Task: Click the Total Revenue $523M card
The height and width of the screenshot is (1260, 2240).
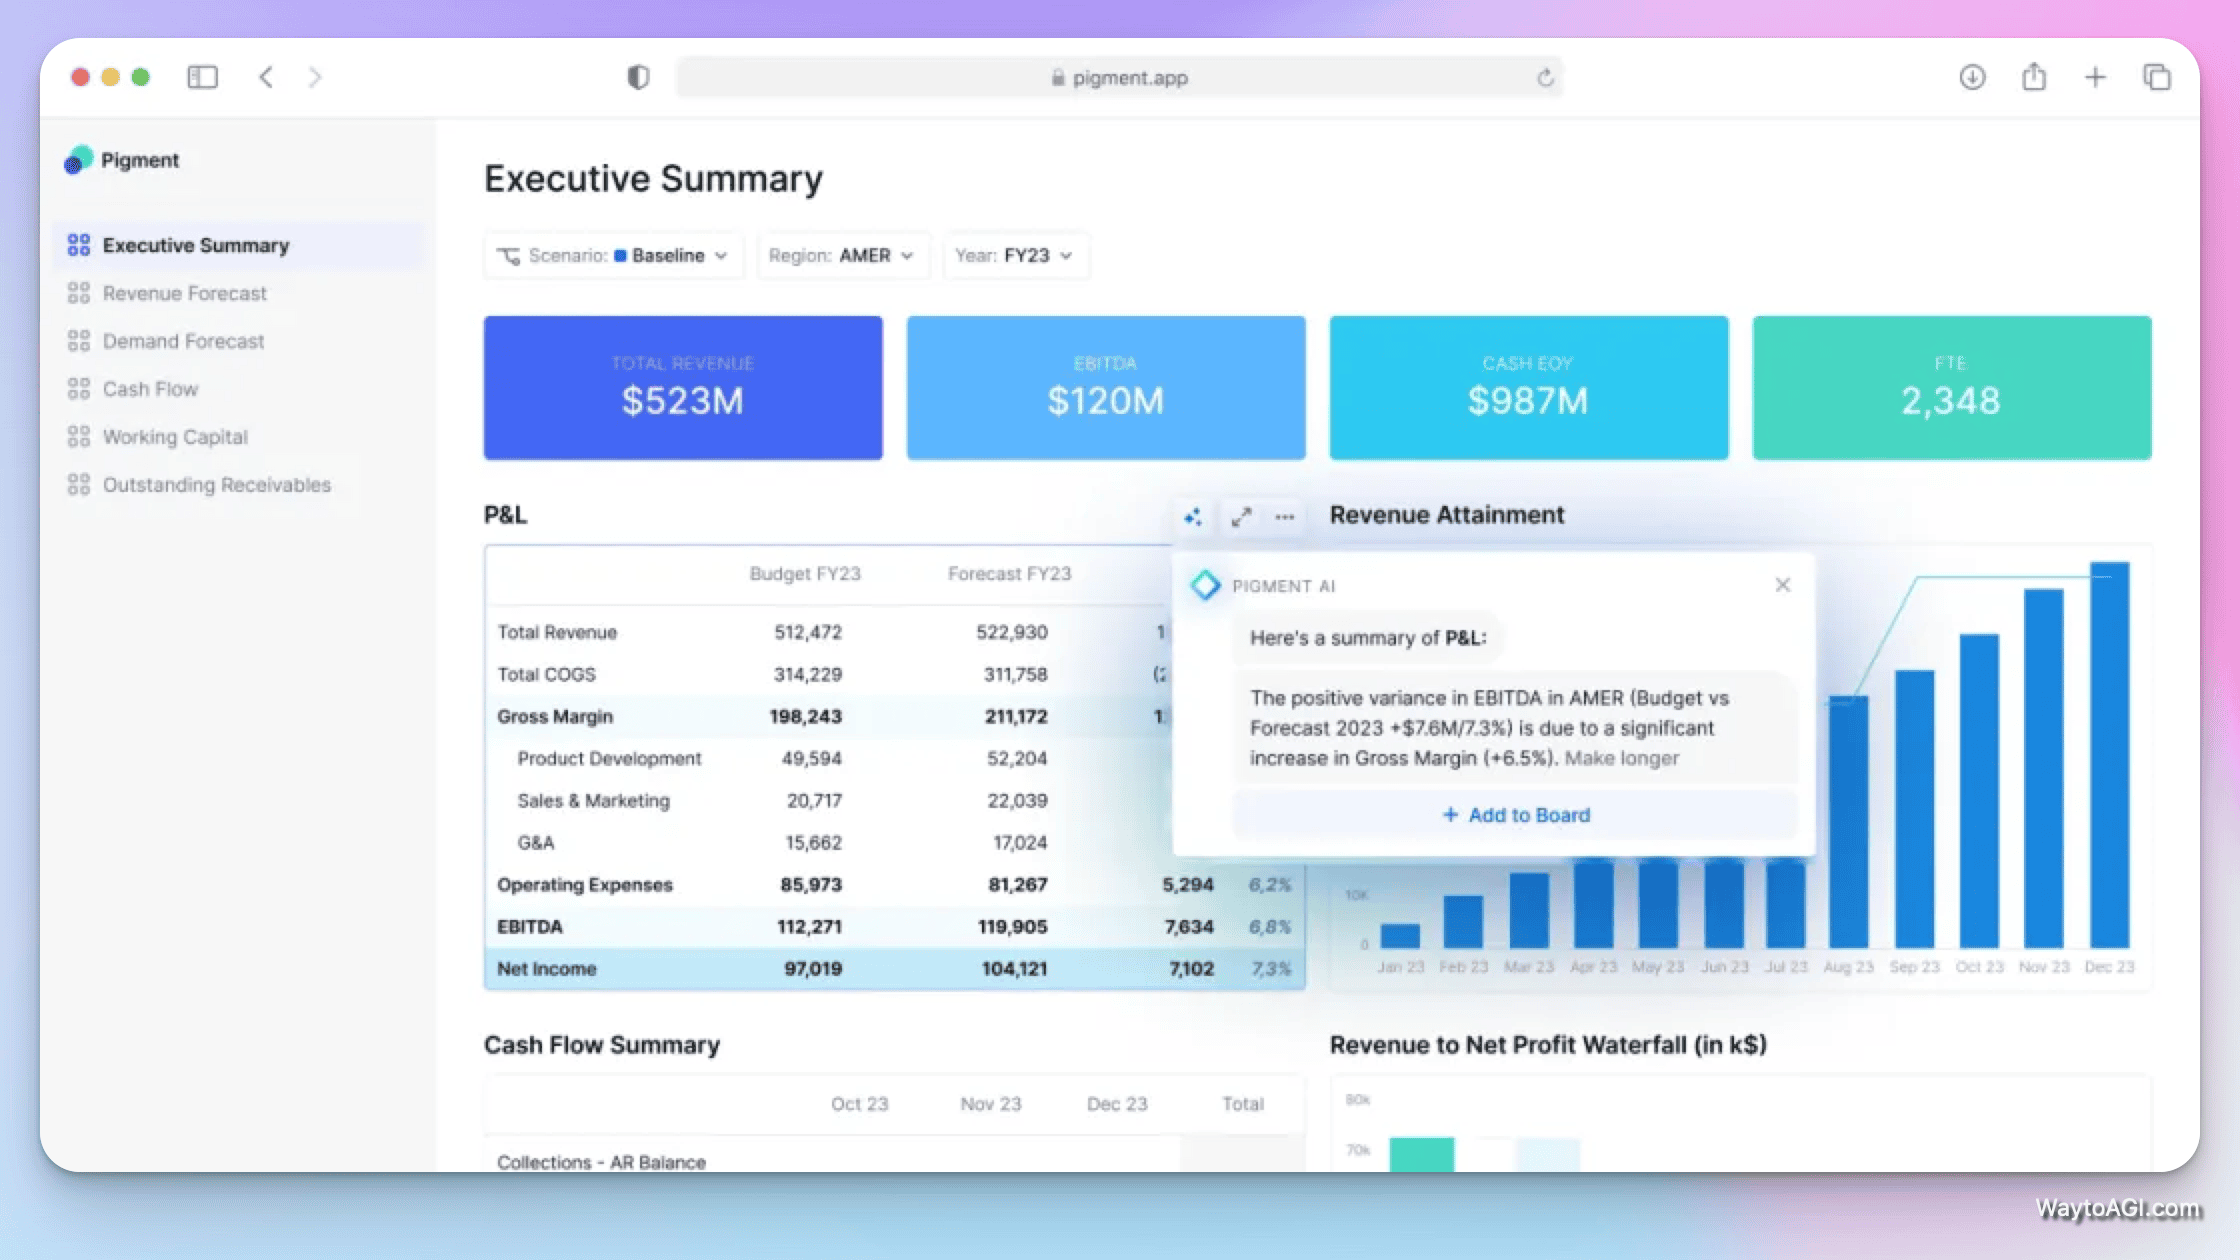Action: click(x=683, y=388)
